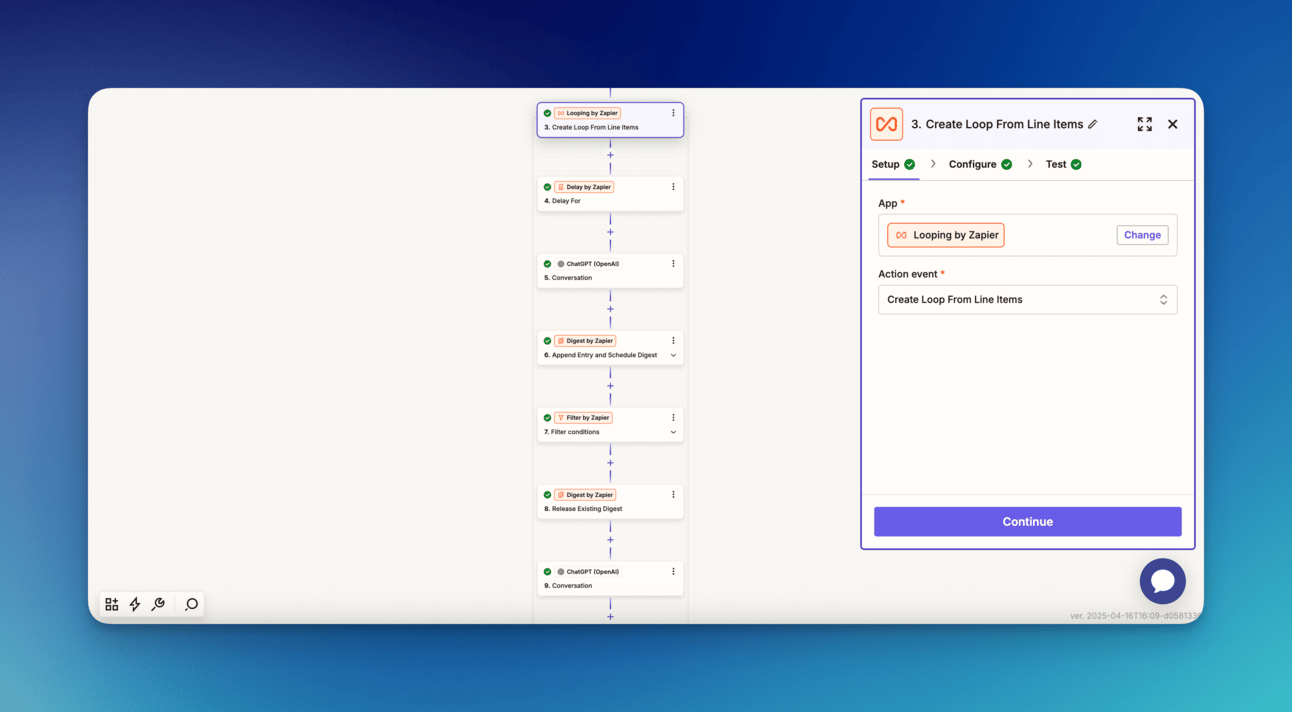Viewport: 1292px width, 712px height.
Task: Select step 9 Conversation title
Action: [x=568, y=586]
